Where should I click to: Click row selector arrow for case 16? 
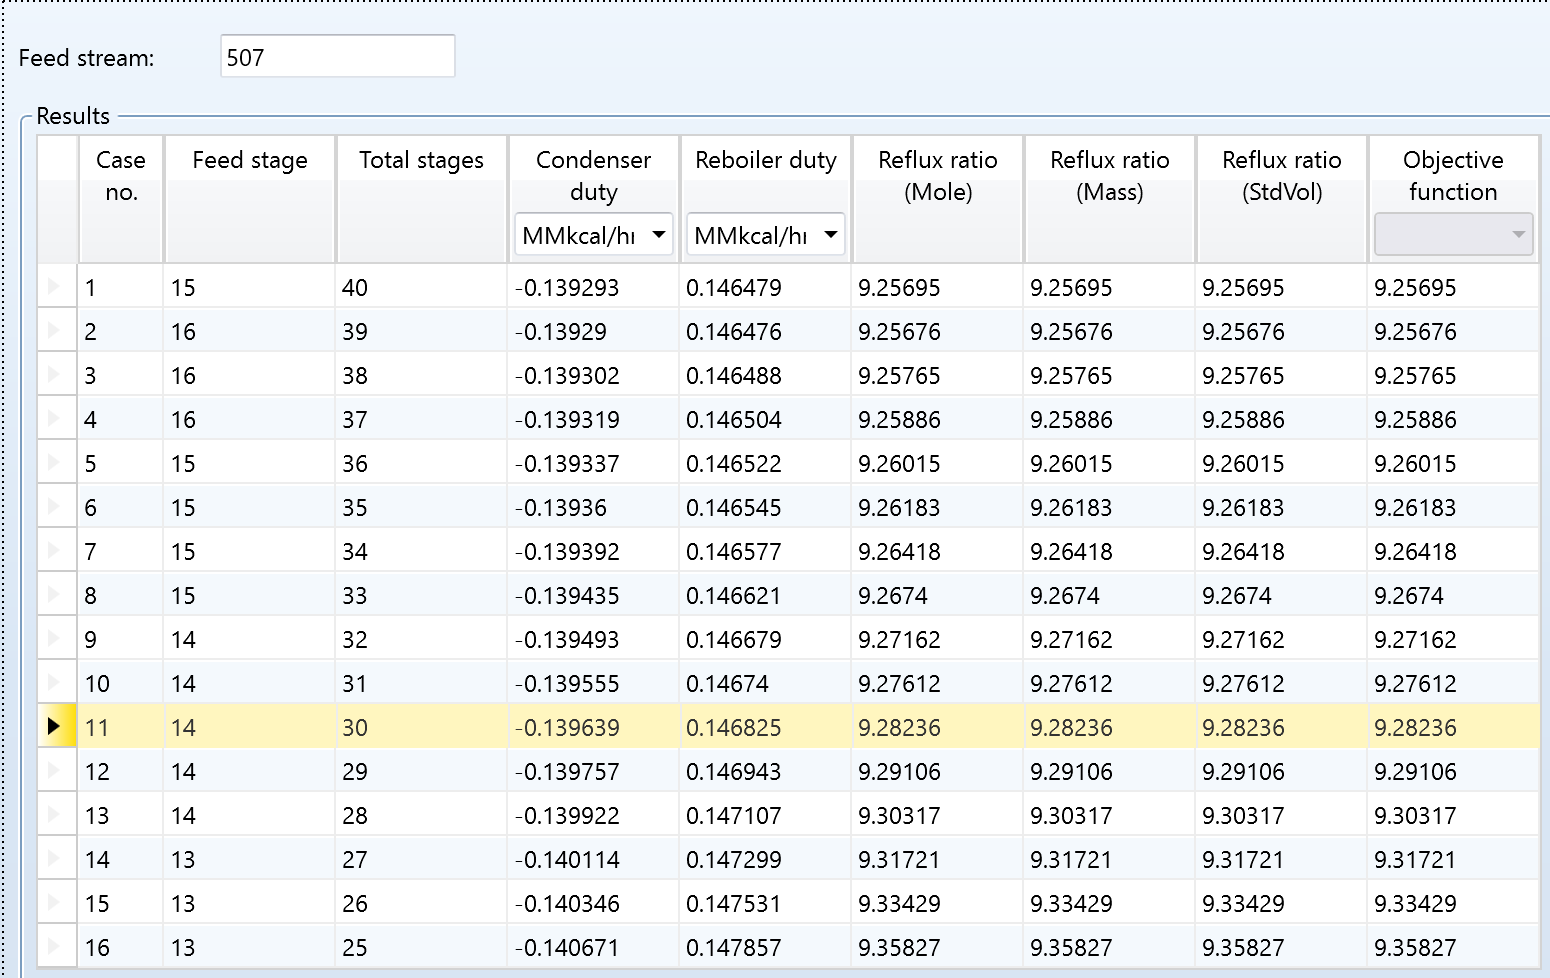point(55,947)
